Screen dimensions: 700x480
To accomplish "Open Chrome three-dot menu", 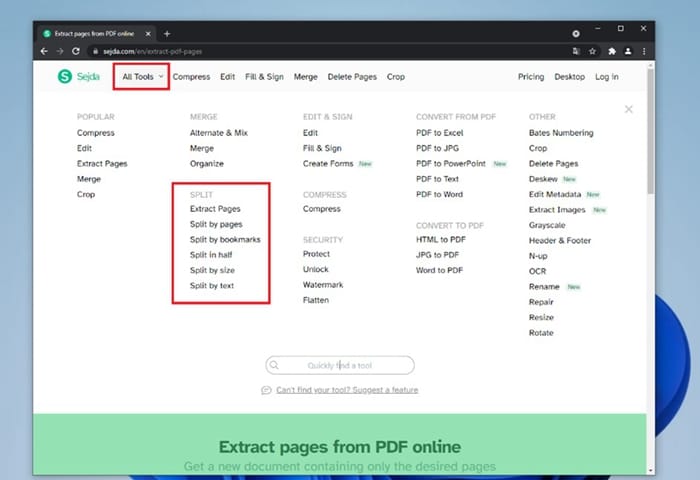I will pos(644,51).
